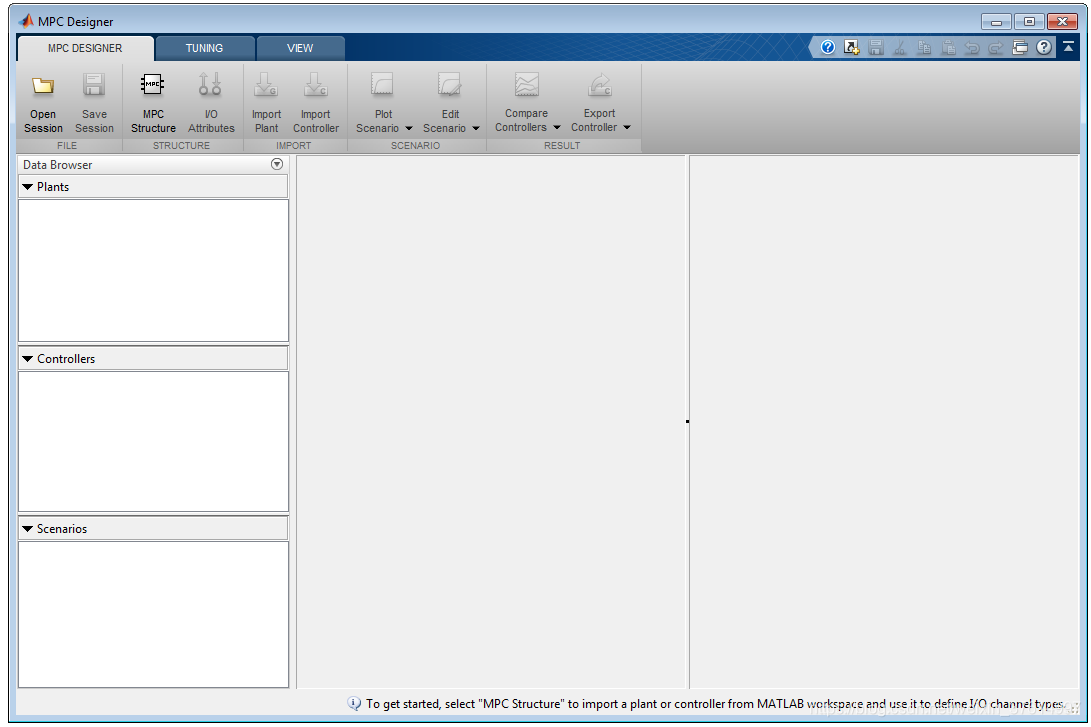This screenshot has height=727, width=1091.
Task: Click the cut scissors icon
Action: (900, 47)
